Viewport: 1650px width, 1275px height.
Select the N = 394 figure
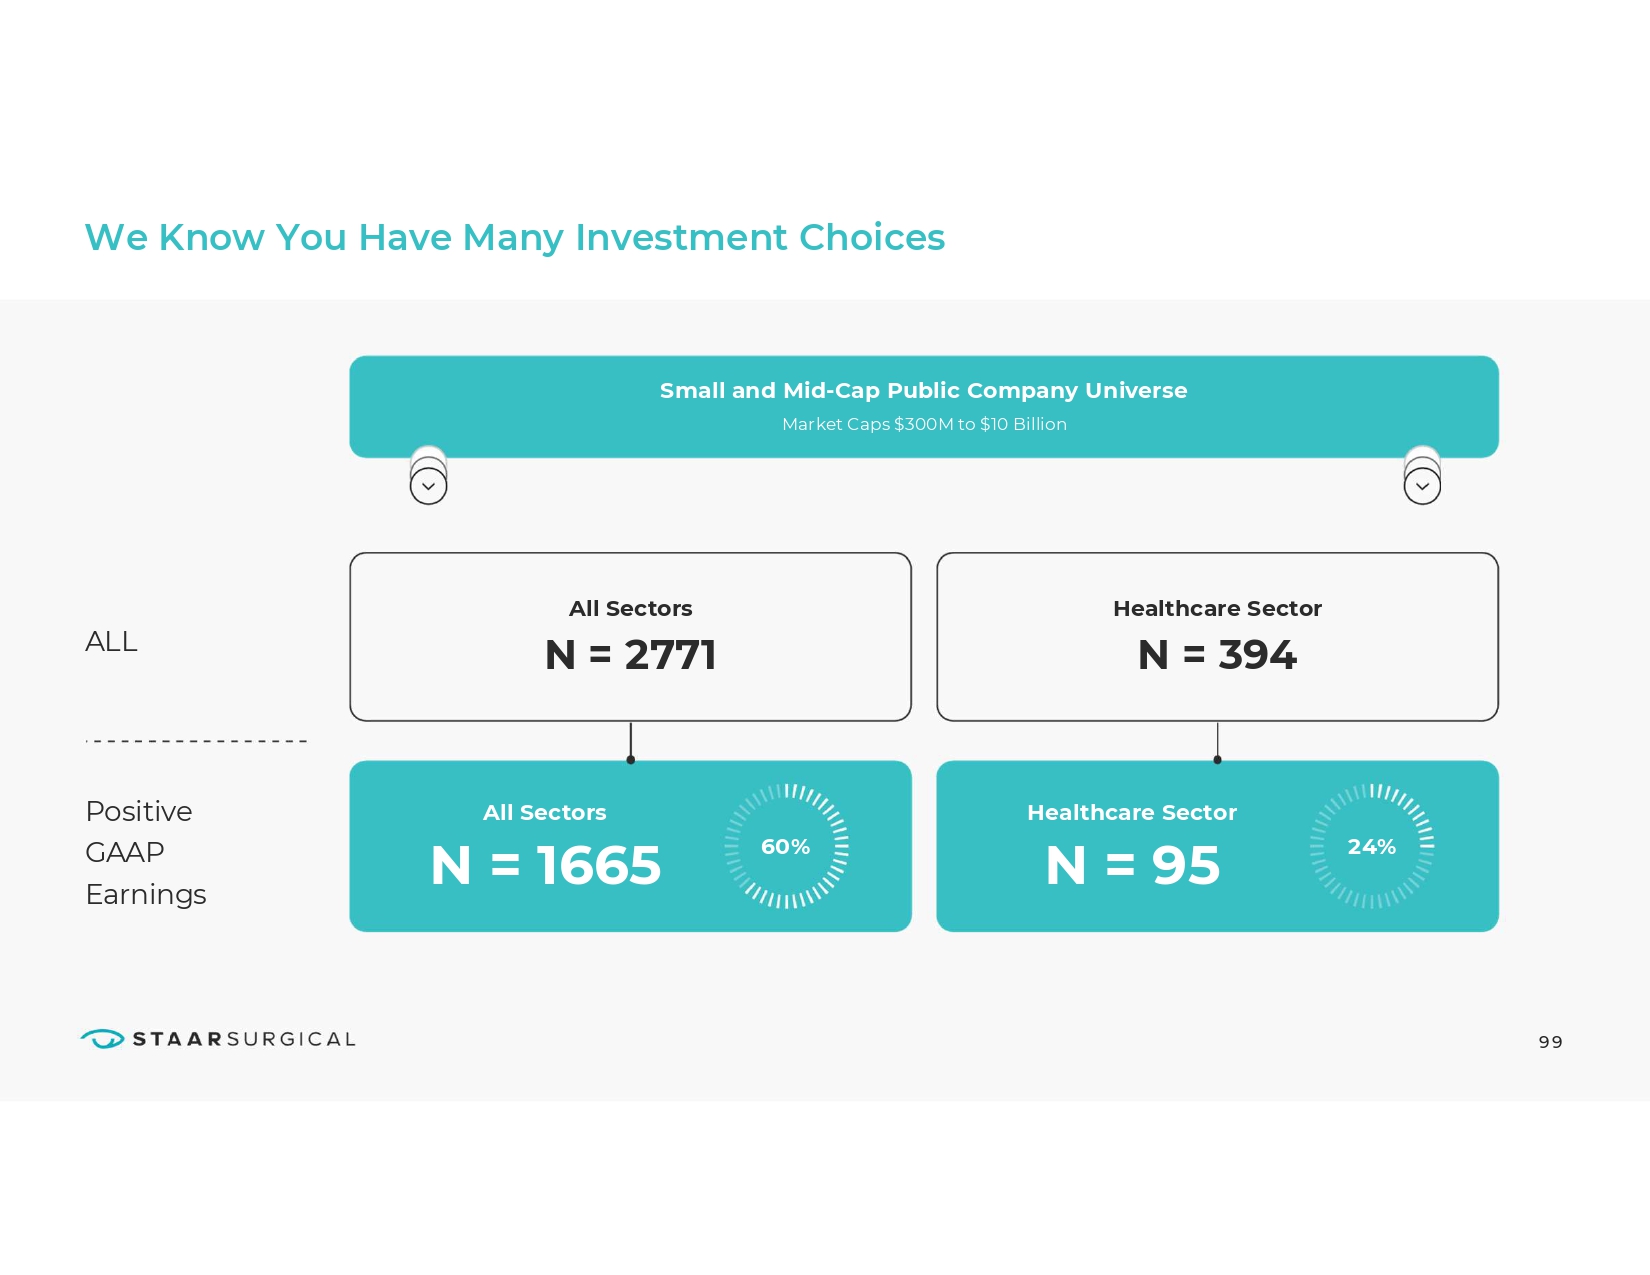click(x=1217, y=655)
